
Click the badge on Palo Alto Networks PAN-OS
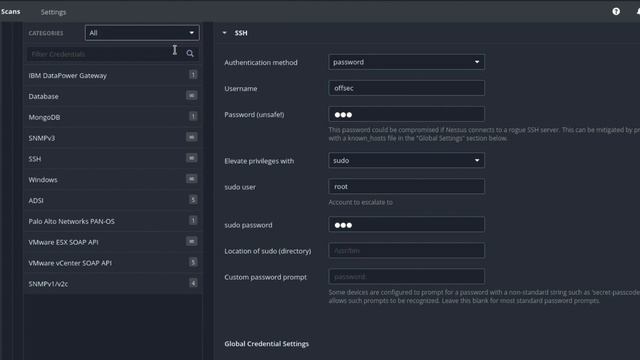(193, 220)
